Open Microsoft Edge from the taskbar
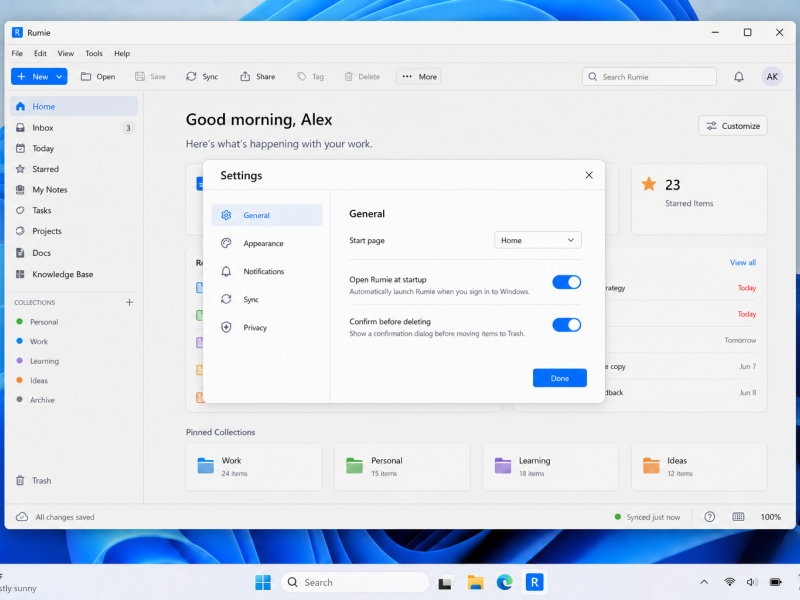The height and width of the screenshot is (600, 800). [505, 582]
